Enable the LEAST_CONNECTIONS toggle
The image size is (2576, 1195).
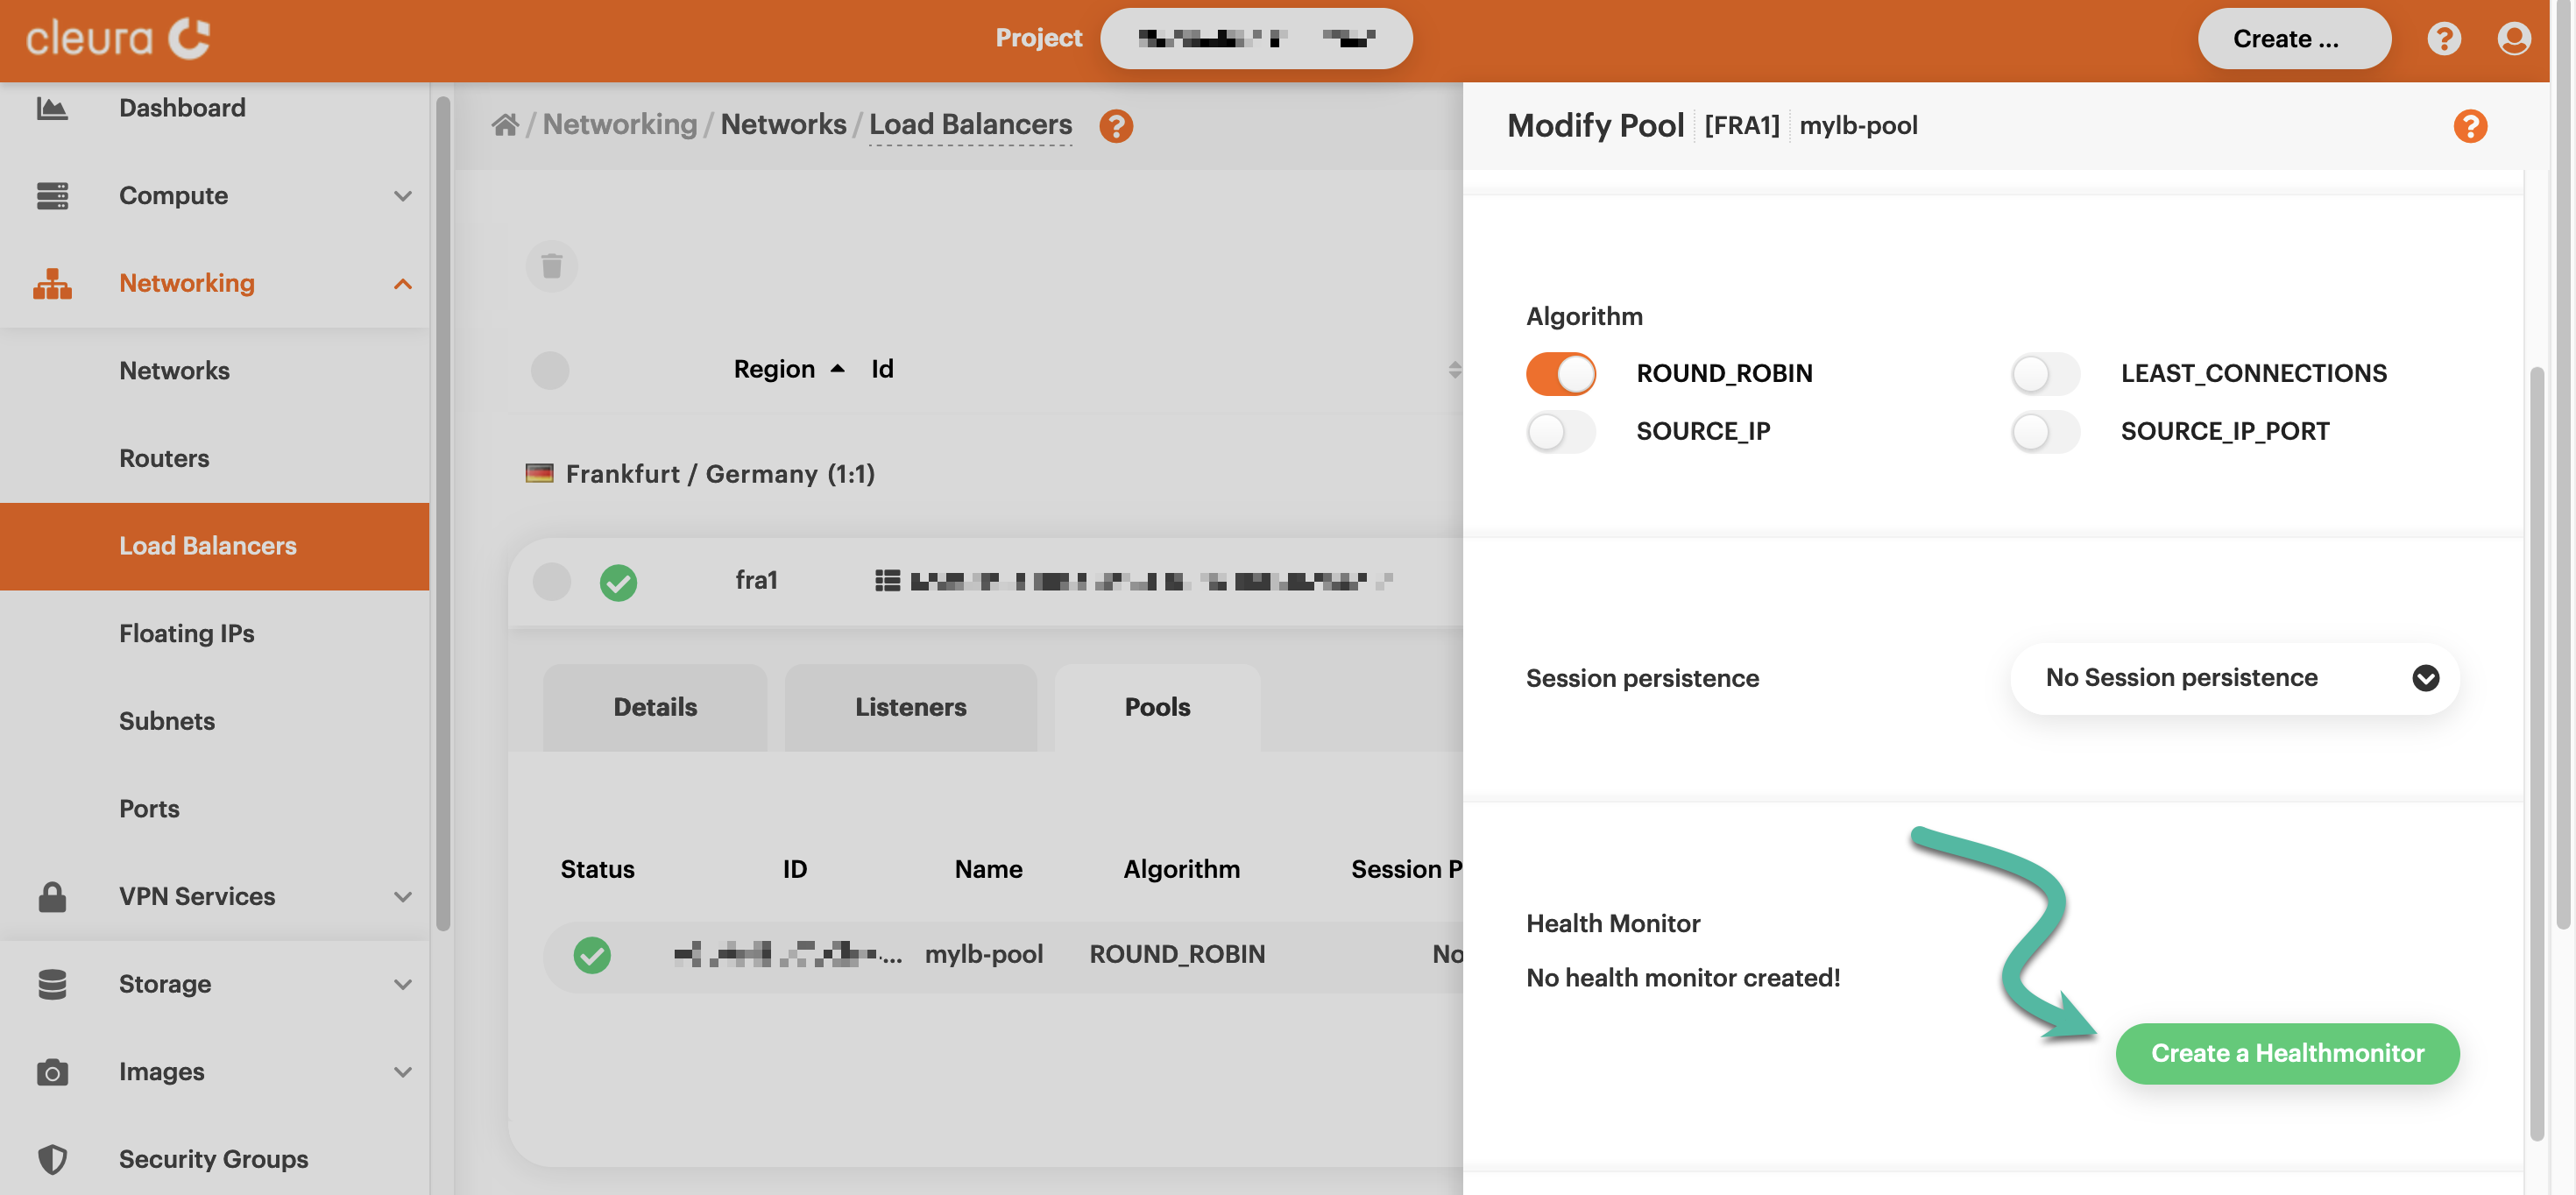click(x=2044, y=373)
